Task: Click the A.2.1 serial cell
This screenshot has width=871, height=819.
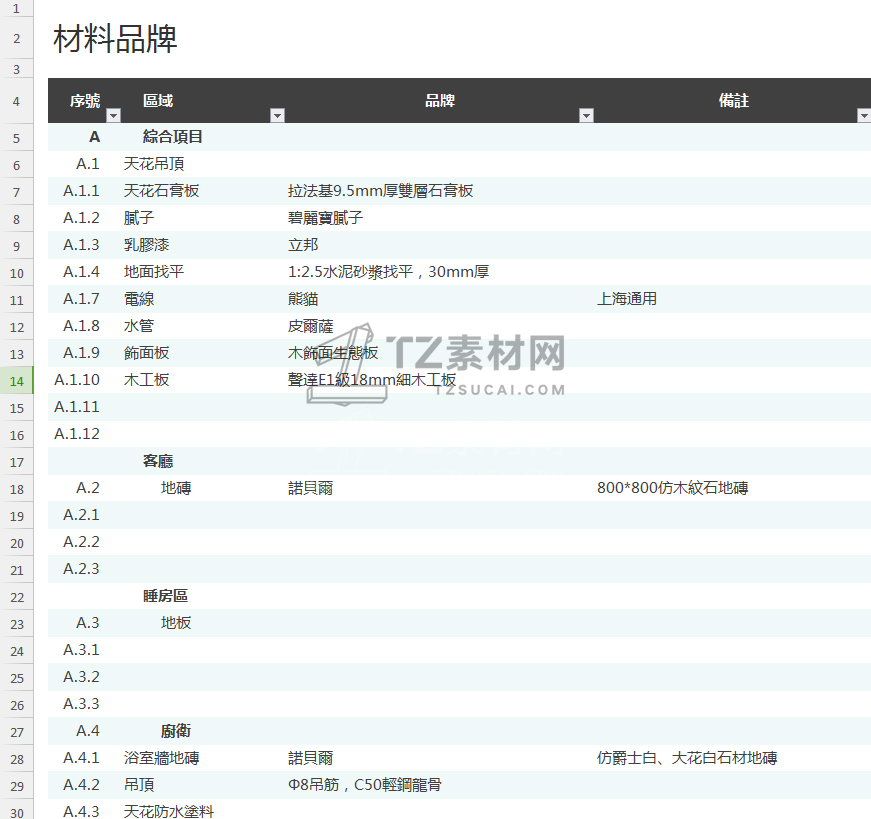Action: (x=81, y=515)
